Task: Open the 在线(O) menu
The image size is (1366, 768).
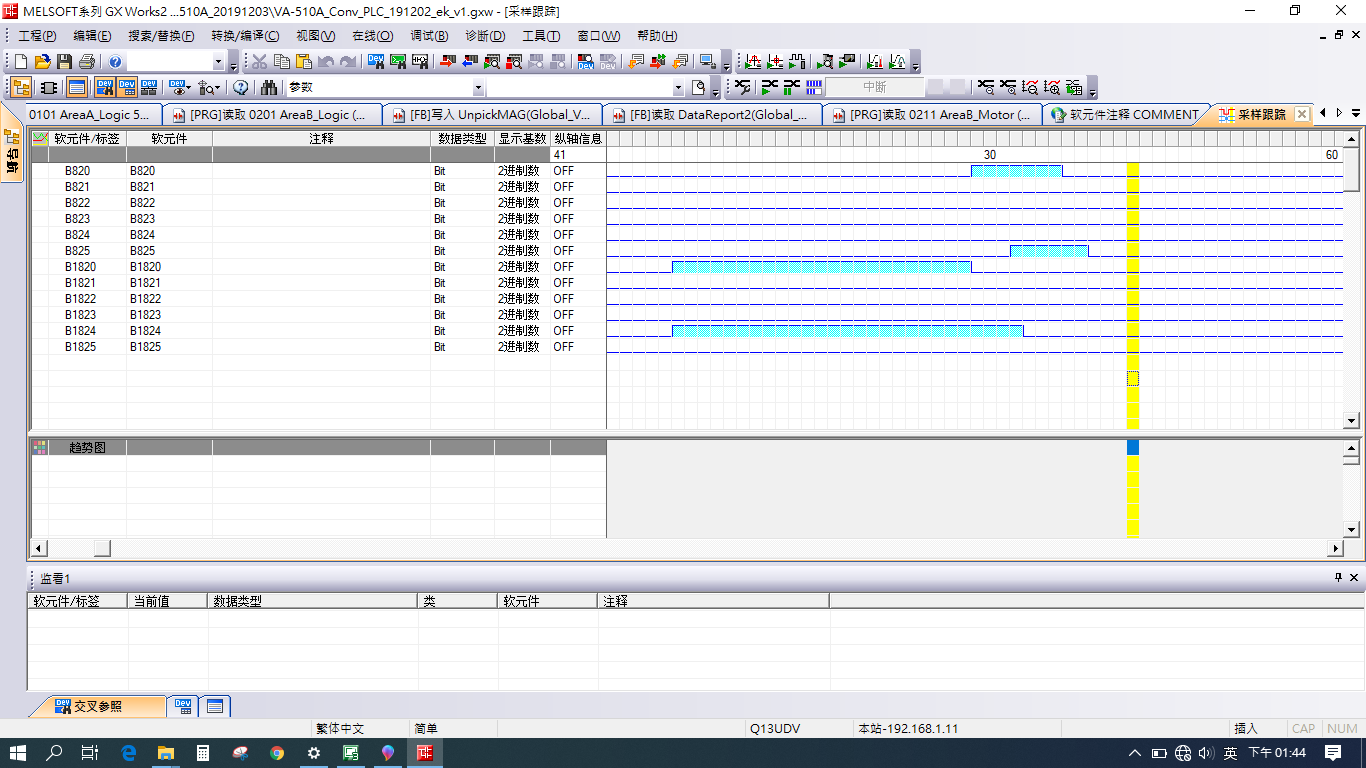Action: (372, 36)
